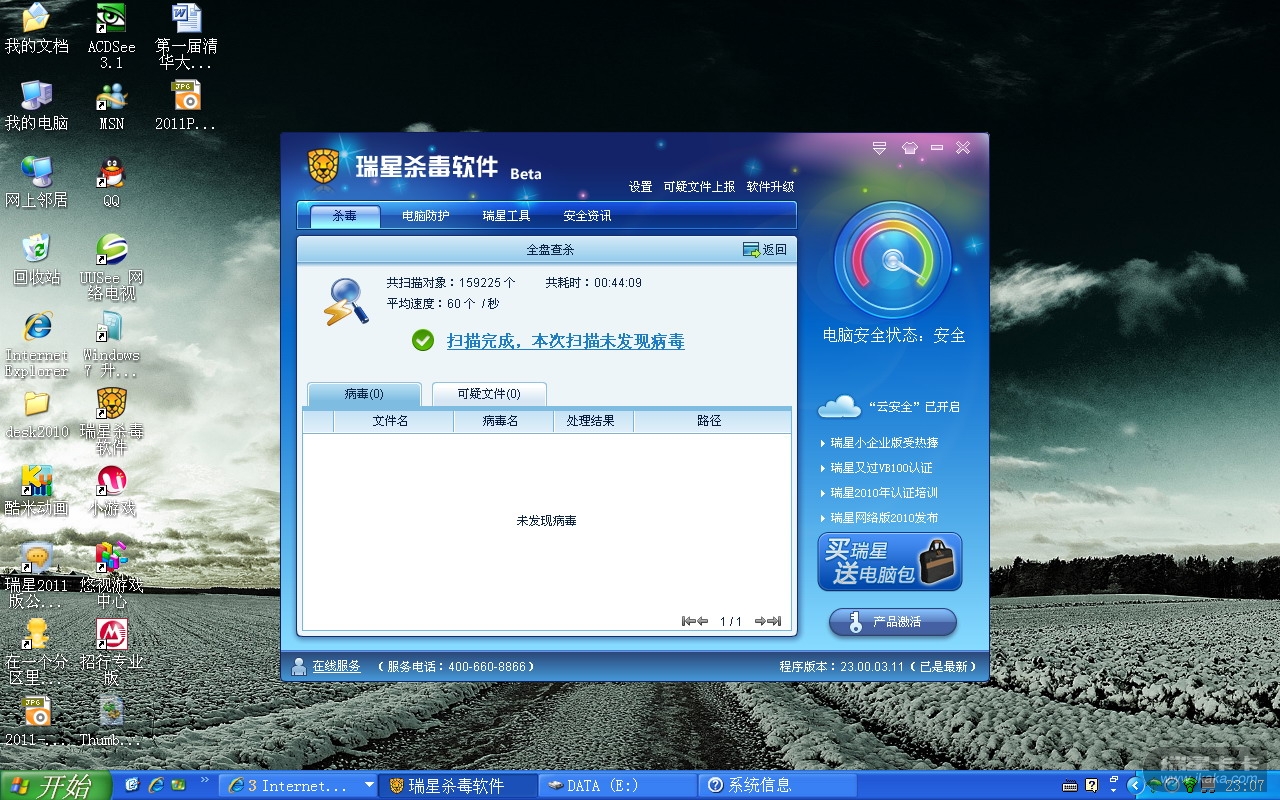Expand the 3 Internet... taskbar group dropdown
The image size is (1280, 800).
[369, 786]
